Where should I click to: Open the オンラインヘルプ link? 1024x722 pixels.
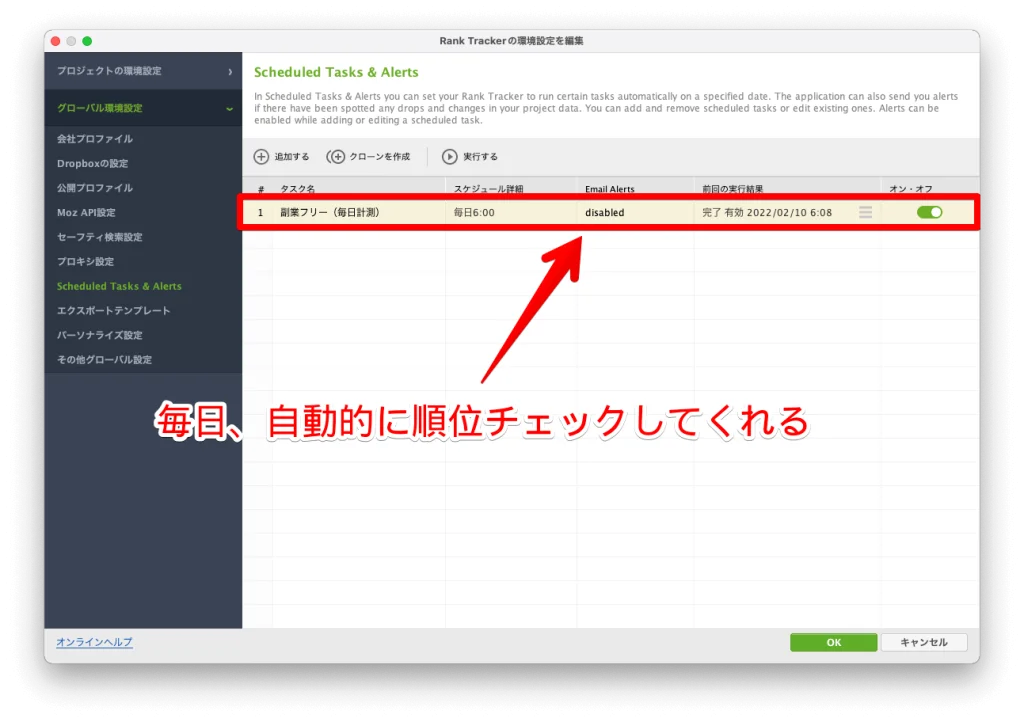[94, 642]
